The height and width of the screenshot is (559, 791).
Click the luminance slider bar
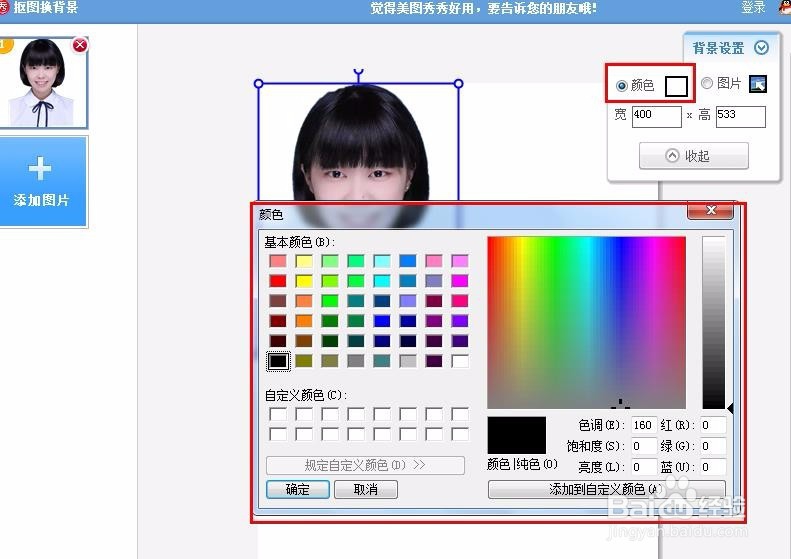pos(713,322)
